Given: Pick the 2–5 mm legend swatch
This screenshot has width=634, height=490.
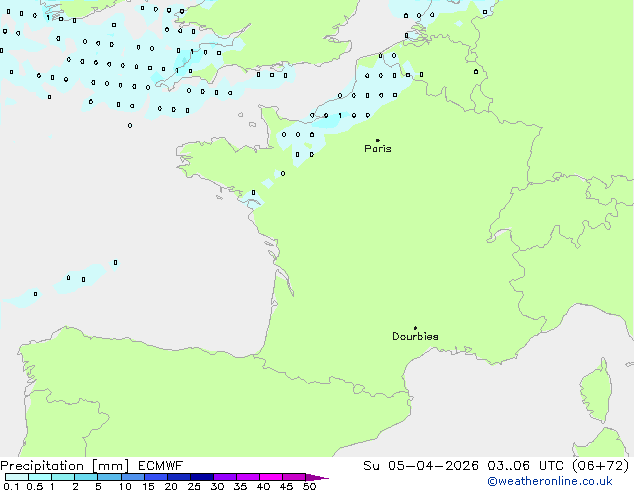Looking at the screenshot, I should 86,477.
